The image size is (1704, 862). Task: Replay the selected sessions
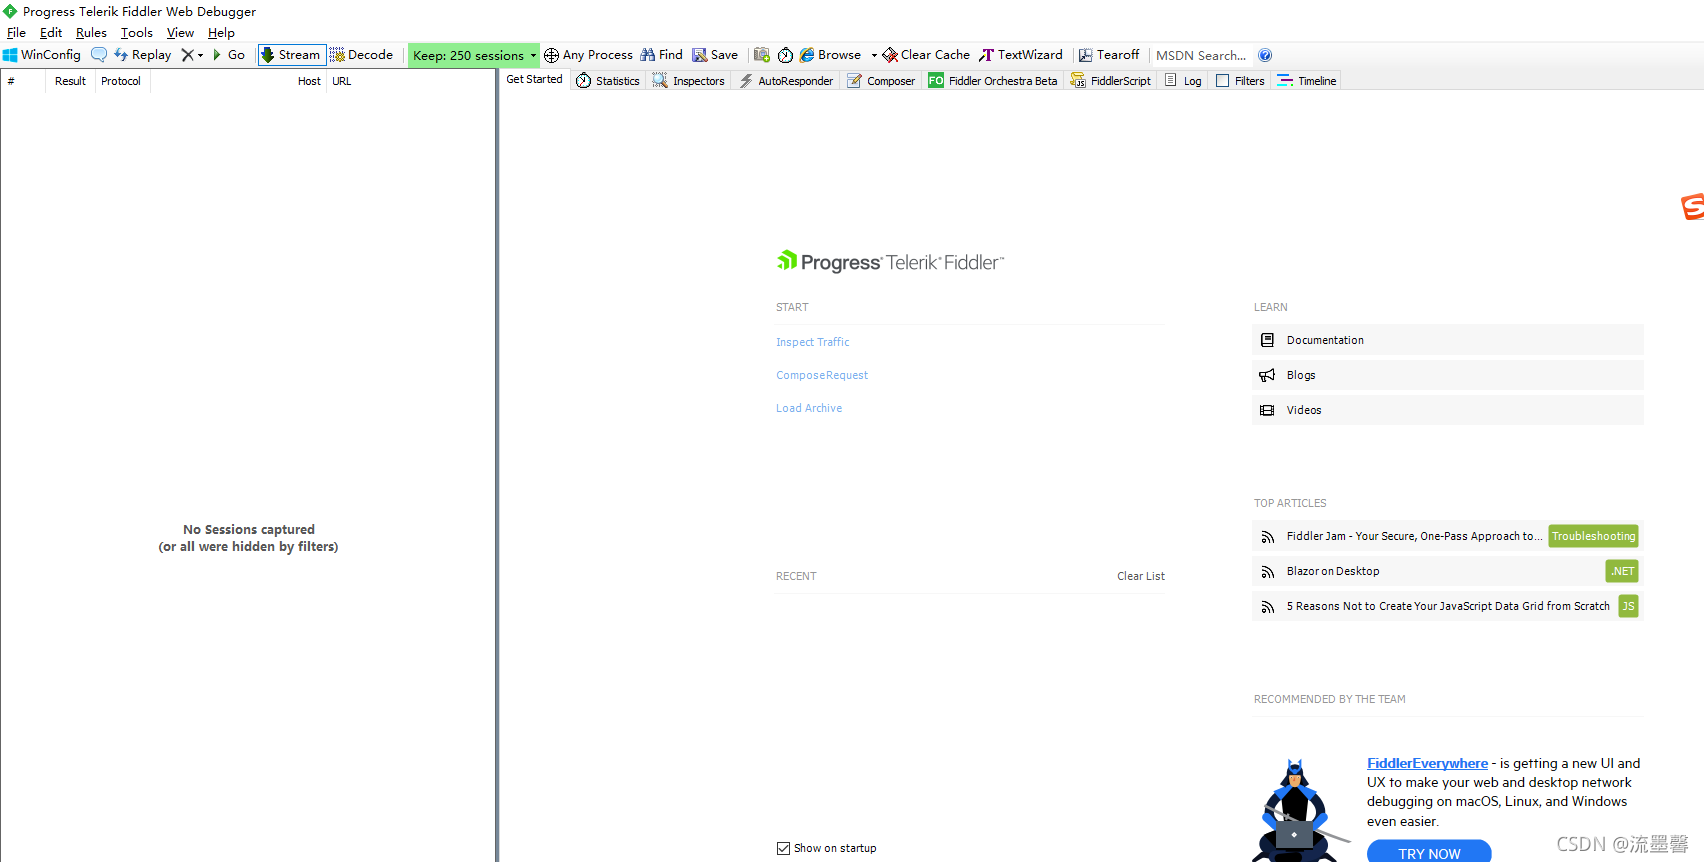click(x=142, y=55)
